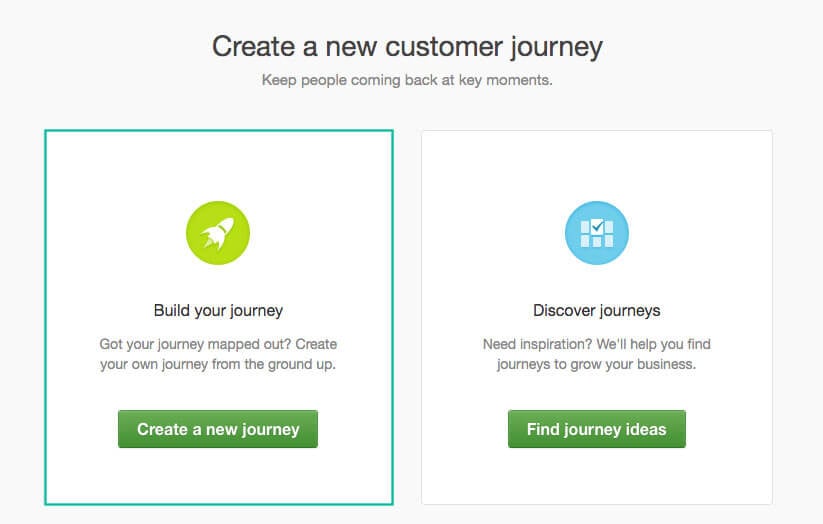The height and width of the screenshot is (524, 823).
Task: Select the teal-outlined Build your journey card
Action: [219, 318]
